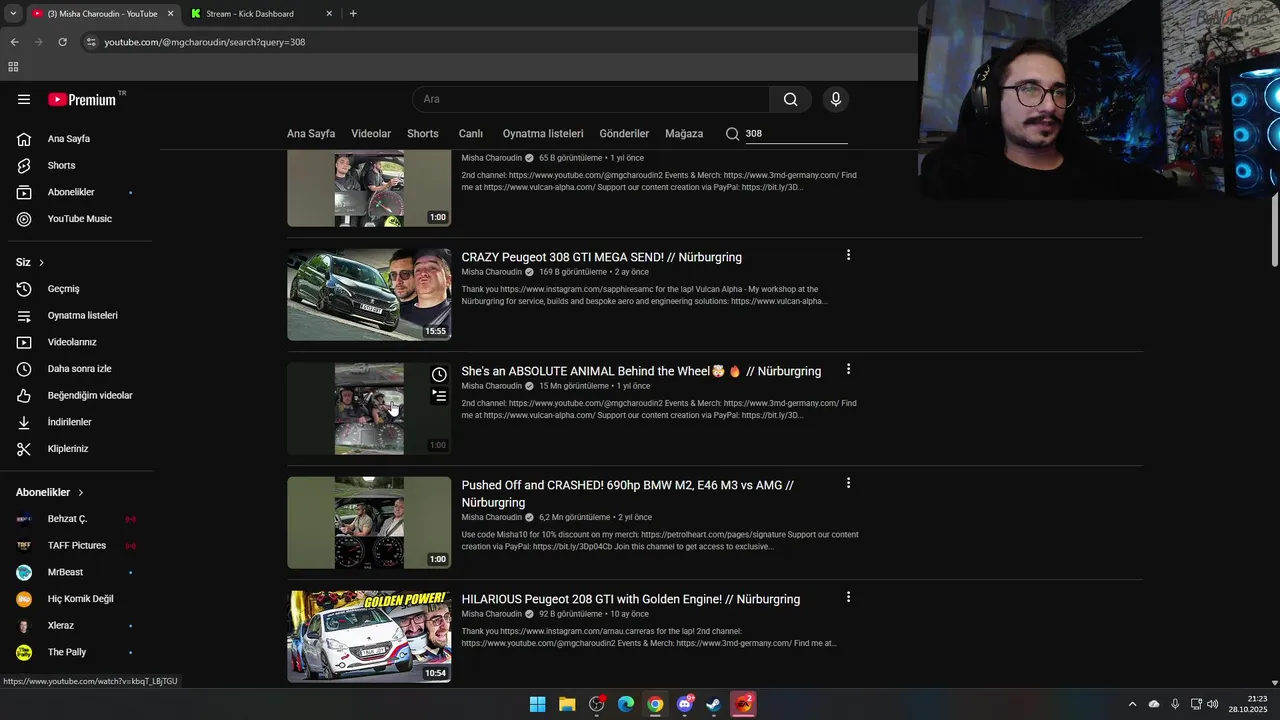Switch to Canlı channel tab
Image resolution: width=1280 pixels, height=720 pixels.
(x=471, y=133)
